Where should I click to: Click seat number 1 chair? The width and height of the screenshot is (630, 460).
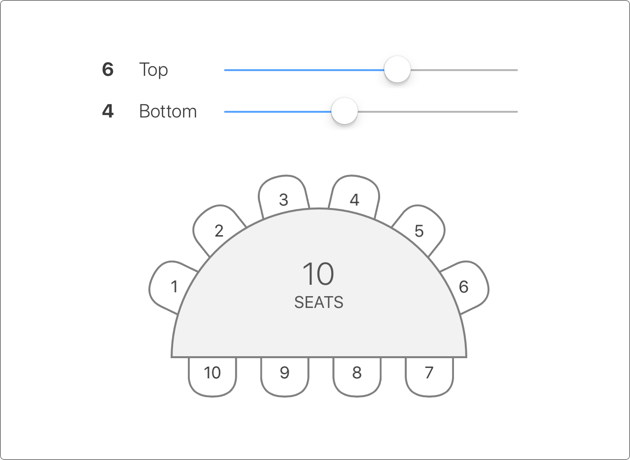tap(172, 286)
